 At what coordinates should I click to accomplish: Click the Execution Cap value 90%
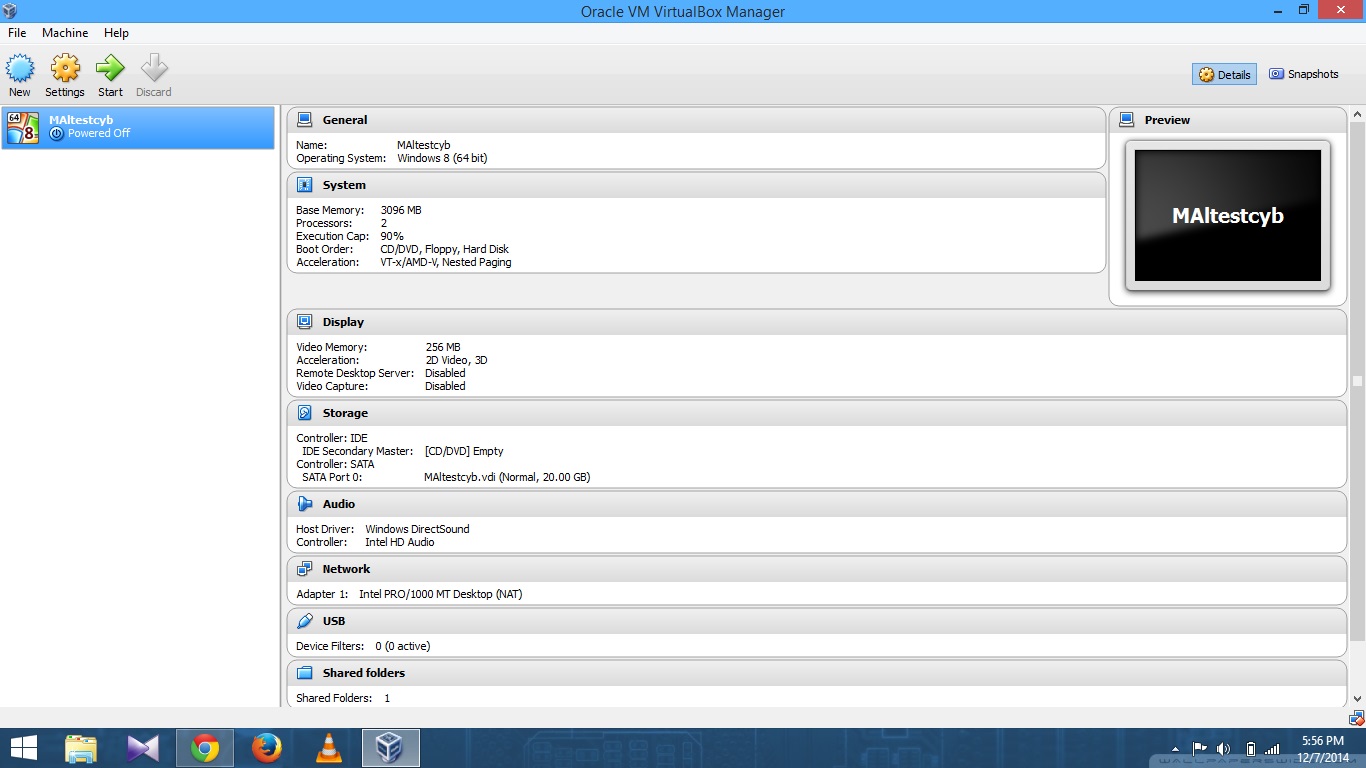392,236
